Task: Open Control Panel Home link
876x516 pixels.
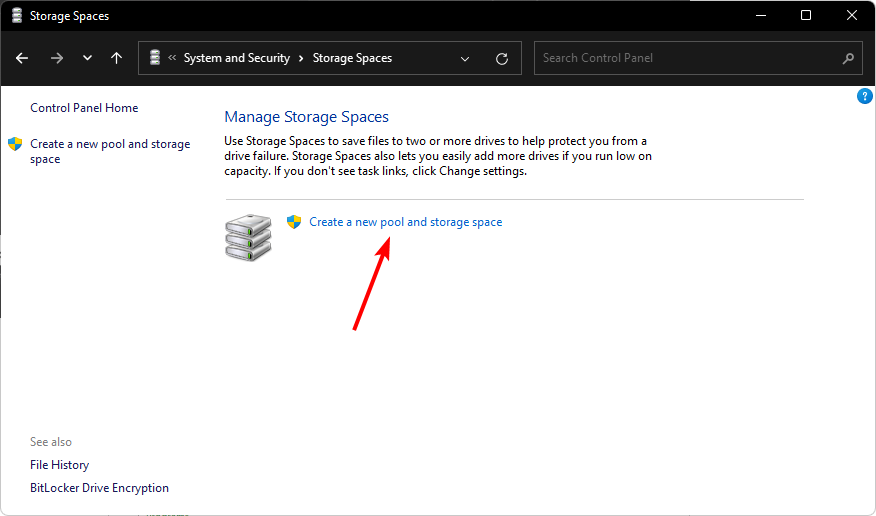Action: point(84,108)
